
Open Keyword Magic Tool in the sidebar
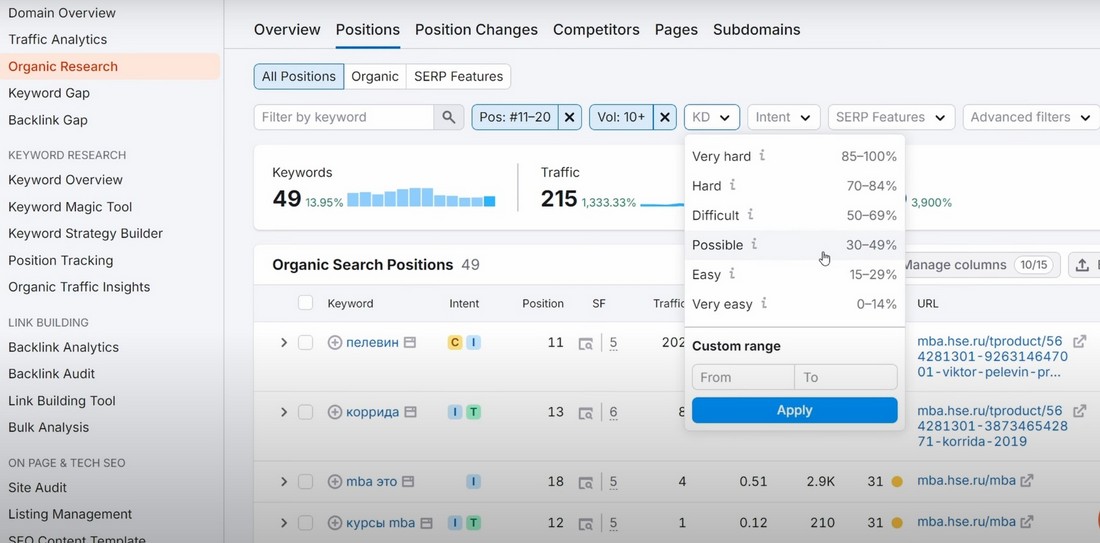[70, 207]
